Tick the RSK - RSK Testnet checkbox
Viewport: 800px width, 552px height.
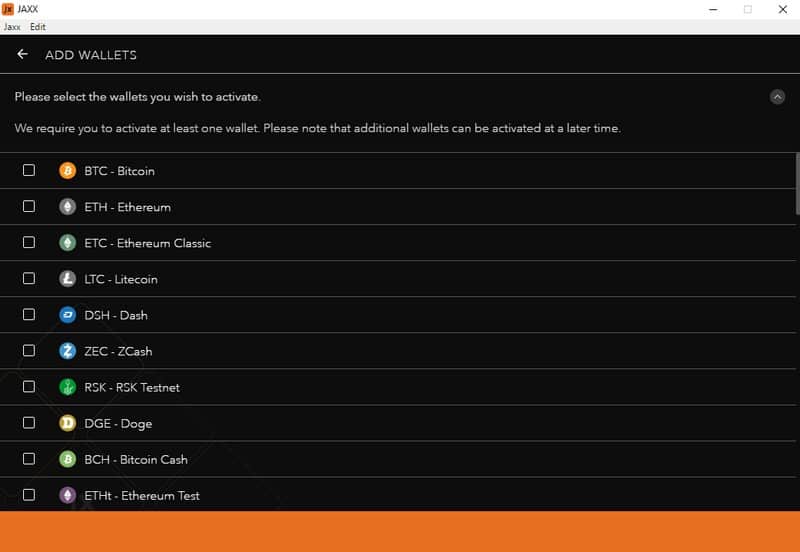(29, 387)
